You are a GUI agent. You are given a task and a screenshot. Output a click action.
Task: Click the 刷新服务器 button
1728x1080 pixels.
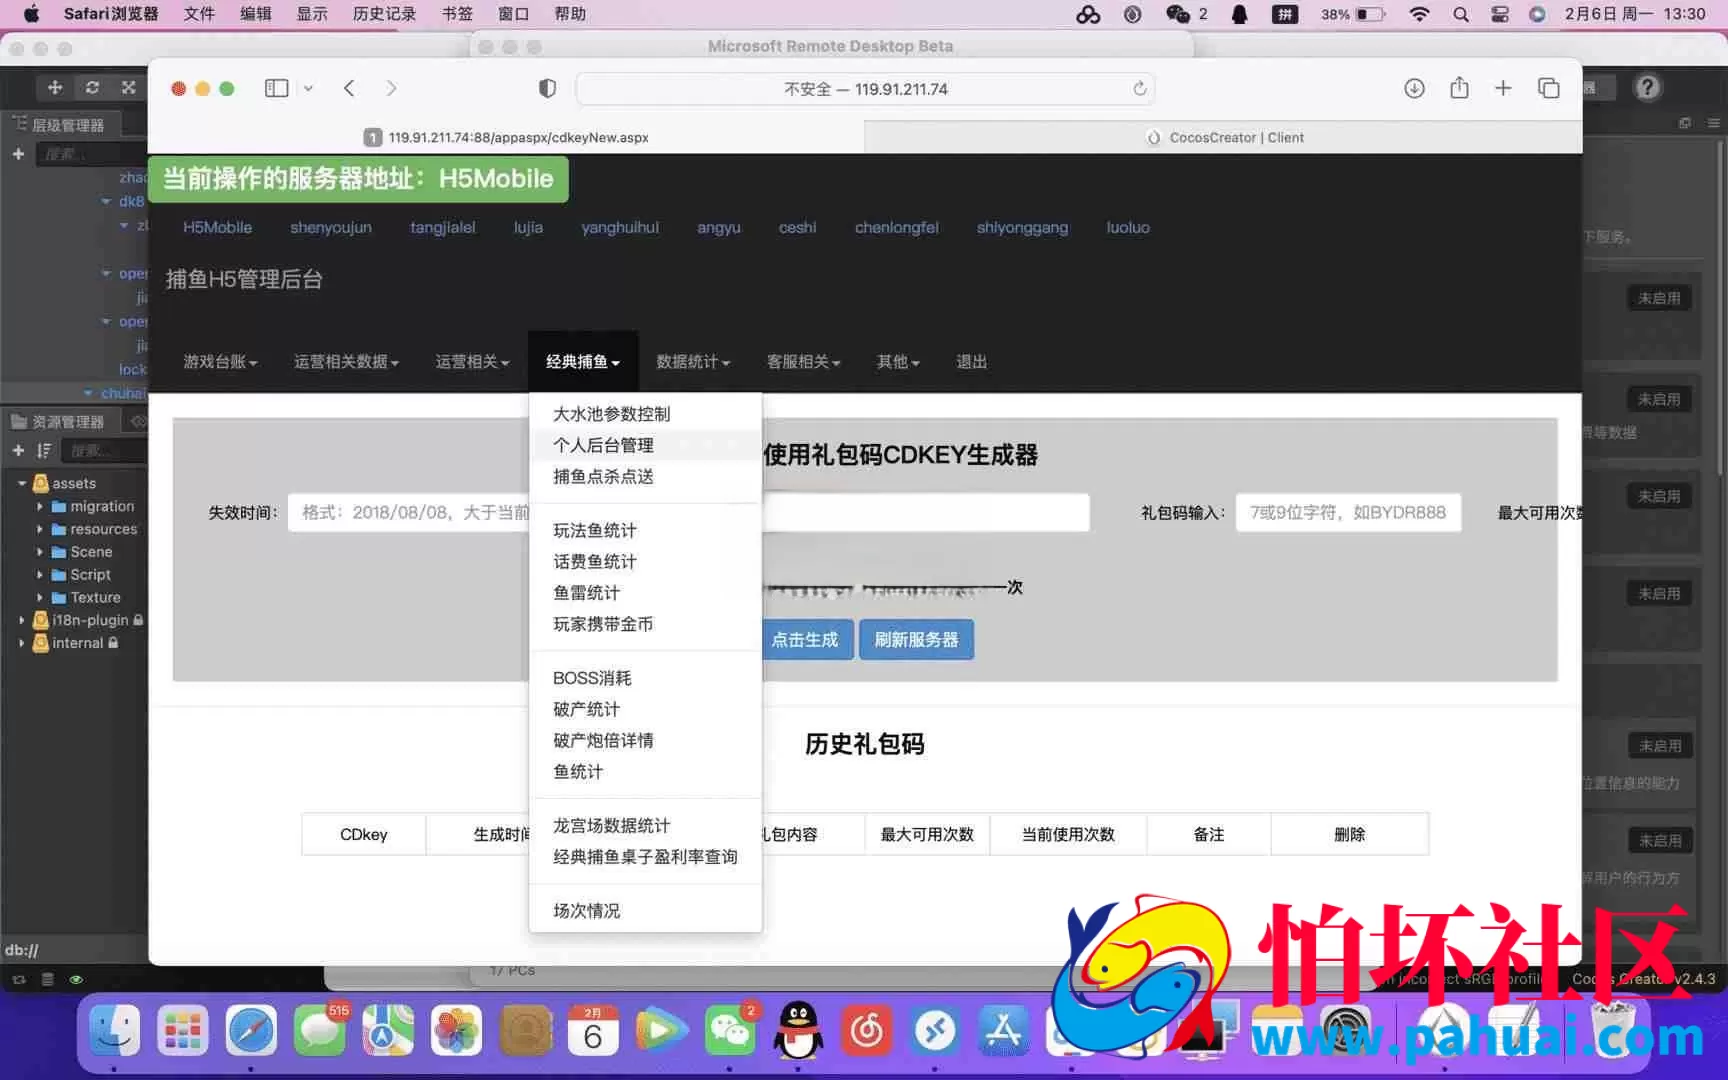[x=916, y=640]
